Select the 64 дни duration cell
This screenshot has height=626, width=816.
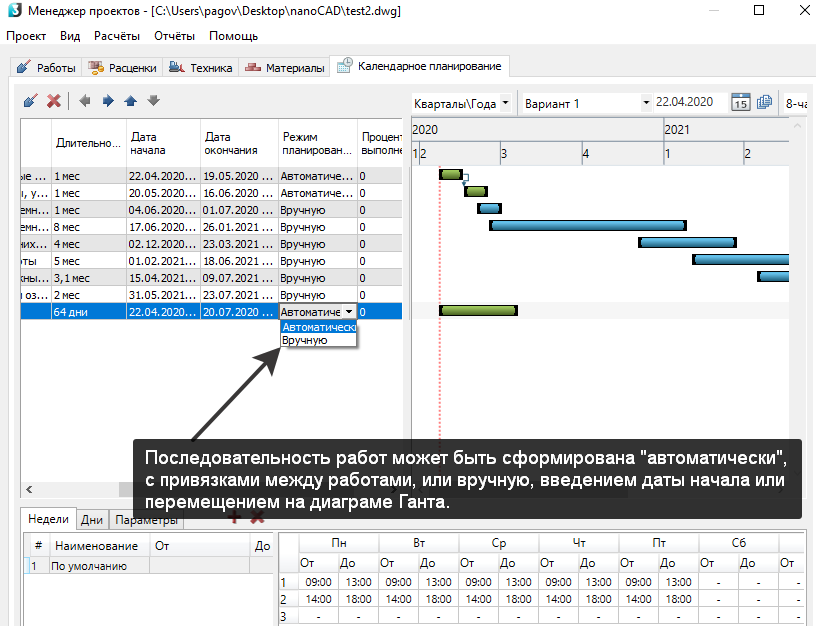tap(88, 312)
